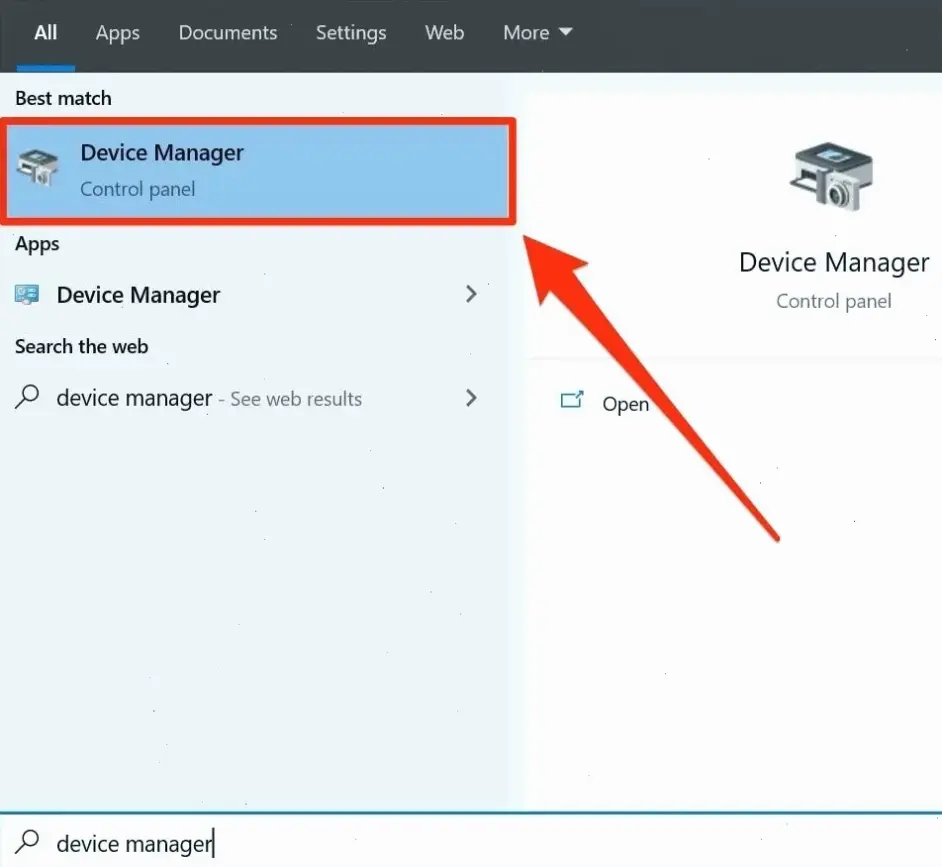This screenshot has height=867, width=942.
Task: Switch to the All tab
Action: pos(45,33)
